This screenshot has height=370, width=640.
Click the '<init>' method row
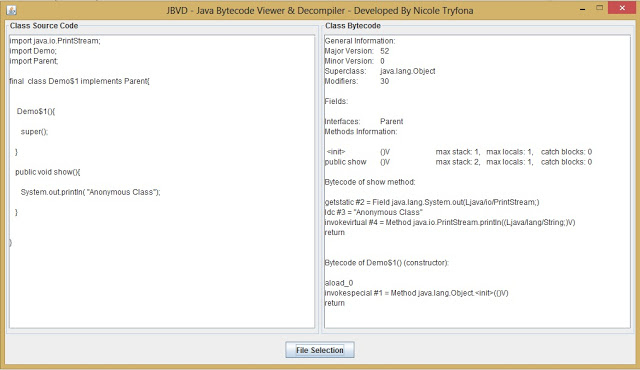(459, 152)
